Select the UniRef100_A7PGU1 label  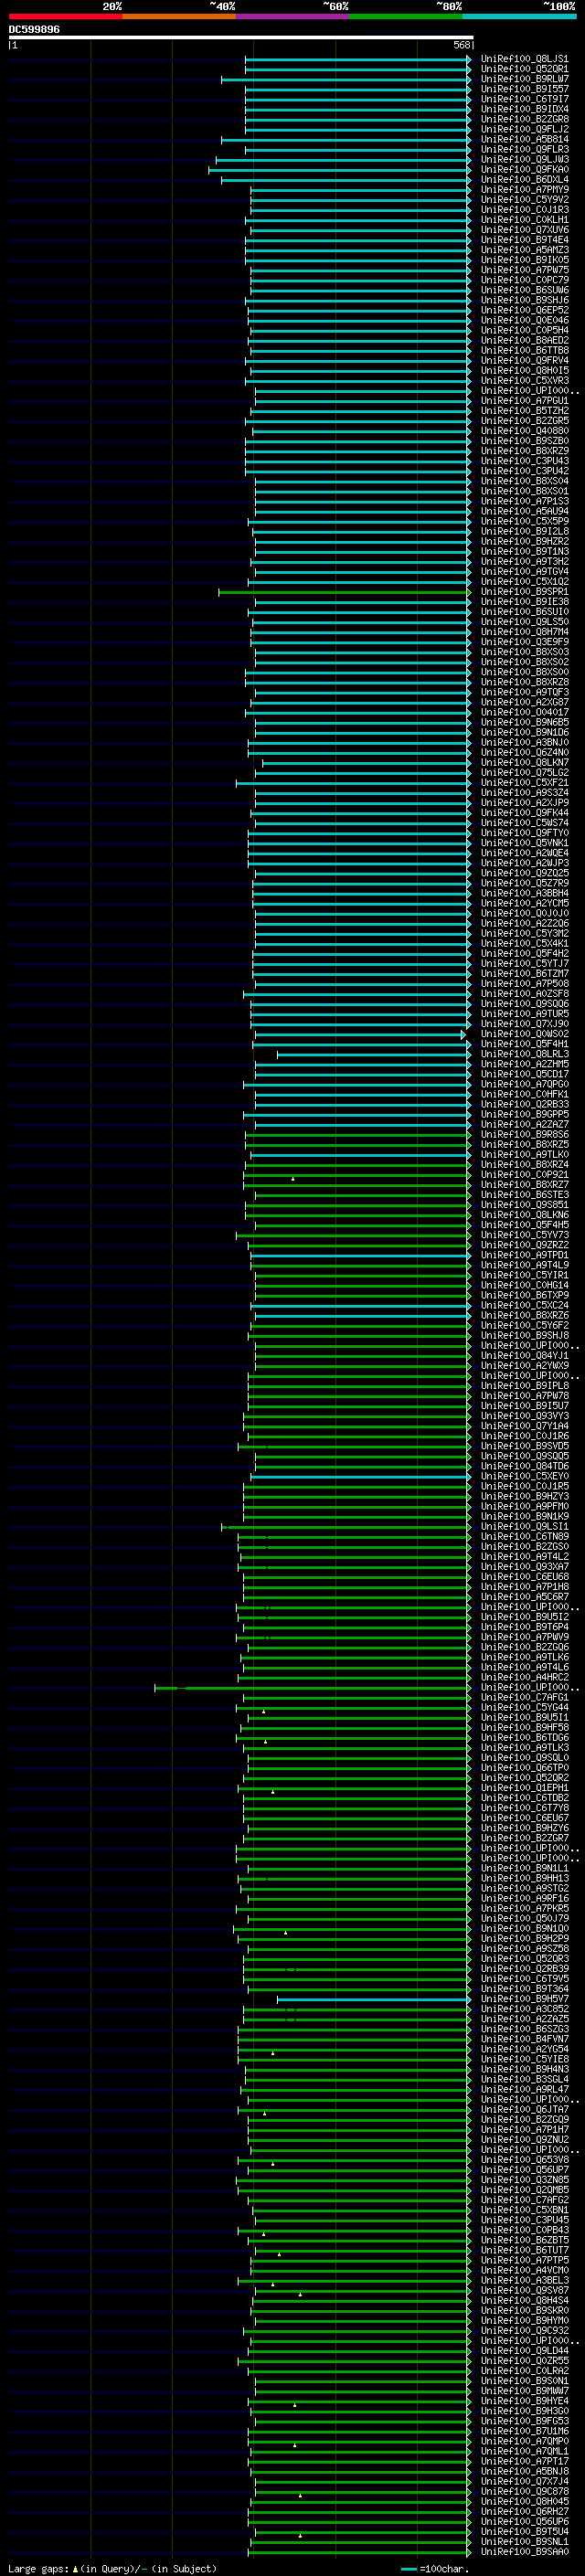pyautogui.click(x=525, y=401)
